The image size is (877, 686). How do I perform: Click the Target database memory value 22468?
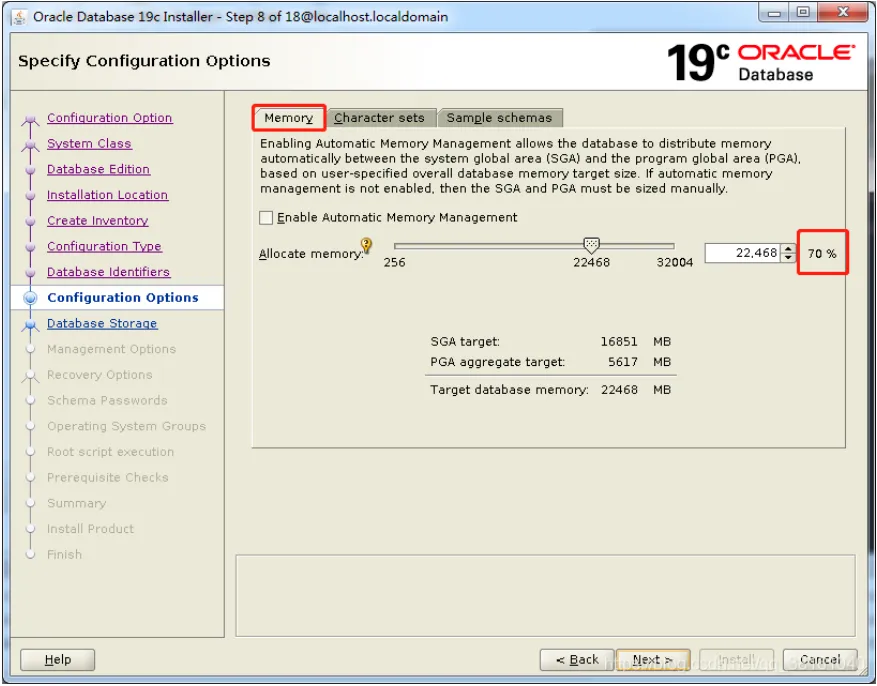pos(619,390)
